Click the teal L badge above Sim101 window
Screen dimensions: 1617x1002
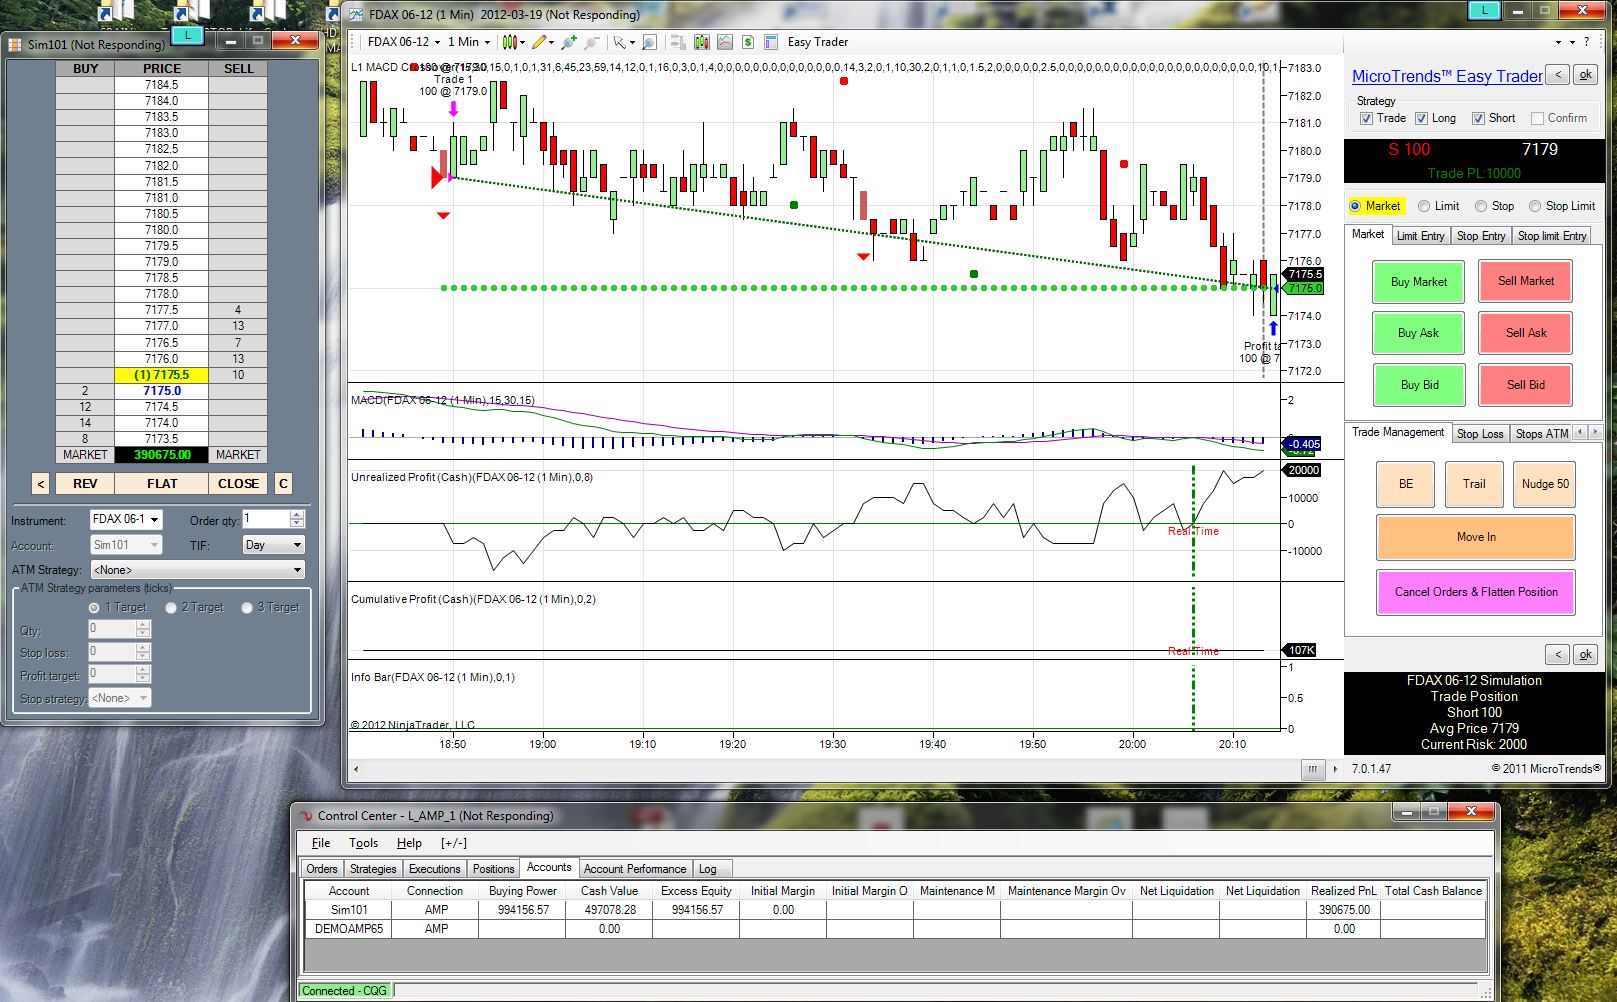coord(187,35)
